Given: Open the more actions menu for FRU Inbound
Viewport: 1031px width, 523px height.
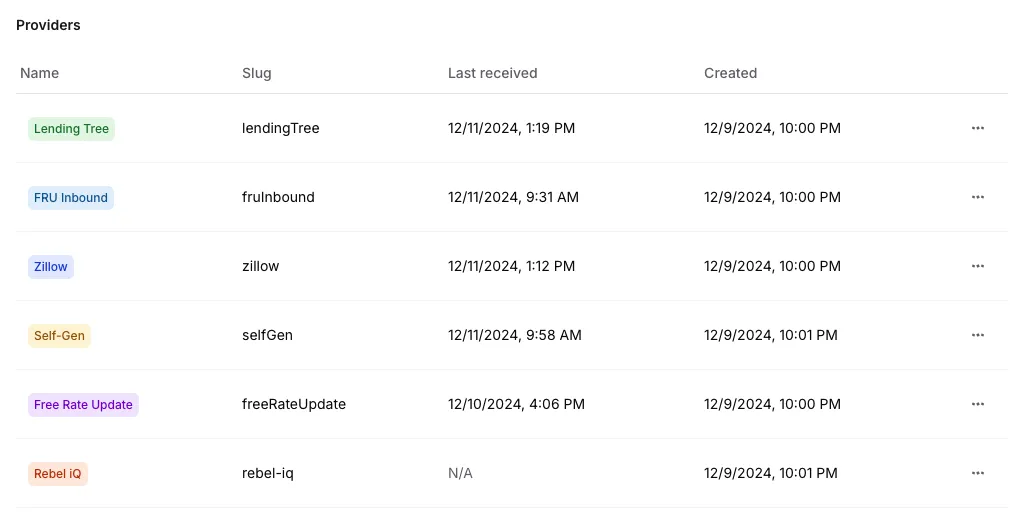Looking at the screenshot, I should pos(977,197).
